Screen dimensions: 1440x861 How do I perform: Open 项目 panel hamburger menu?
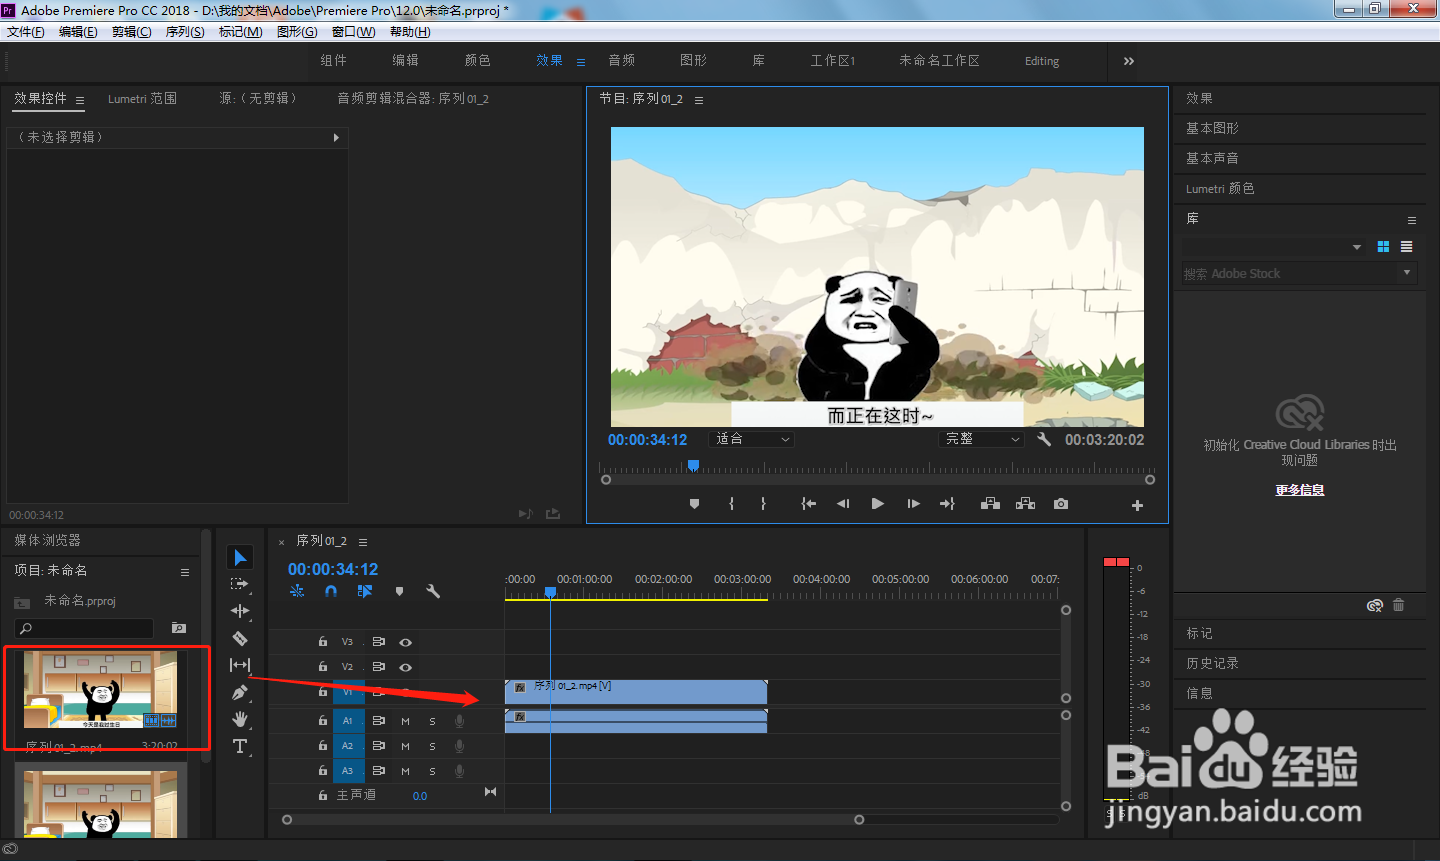pyautogui.click(x=184, y=572)
